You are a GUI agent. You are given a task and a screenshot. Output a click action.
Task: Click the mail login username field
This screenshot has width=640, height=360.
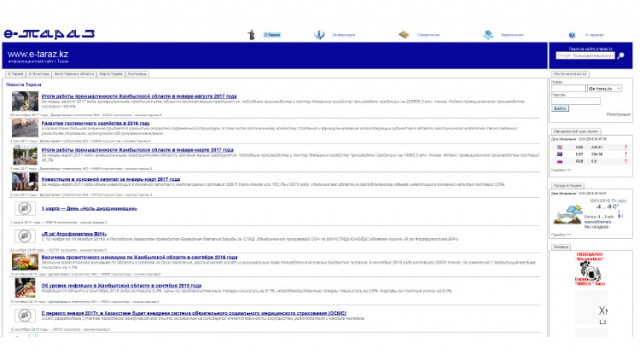569,89
